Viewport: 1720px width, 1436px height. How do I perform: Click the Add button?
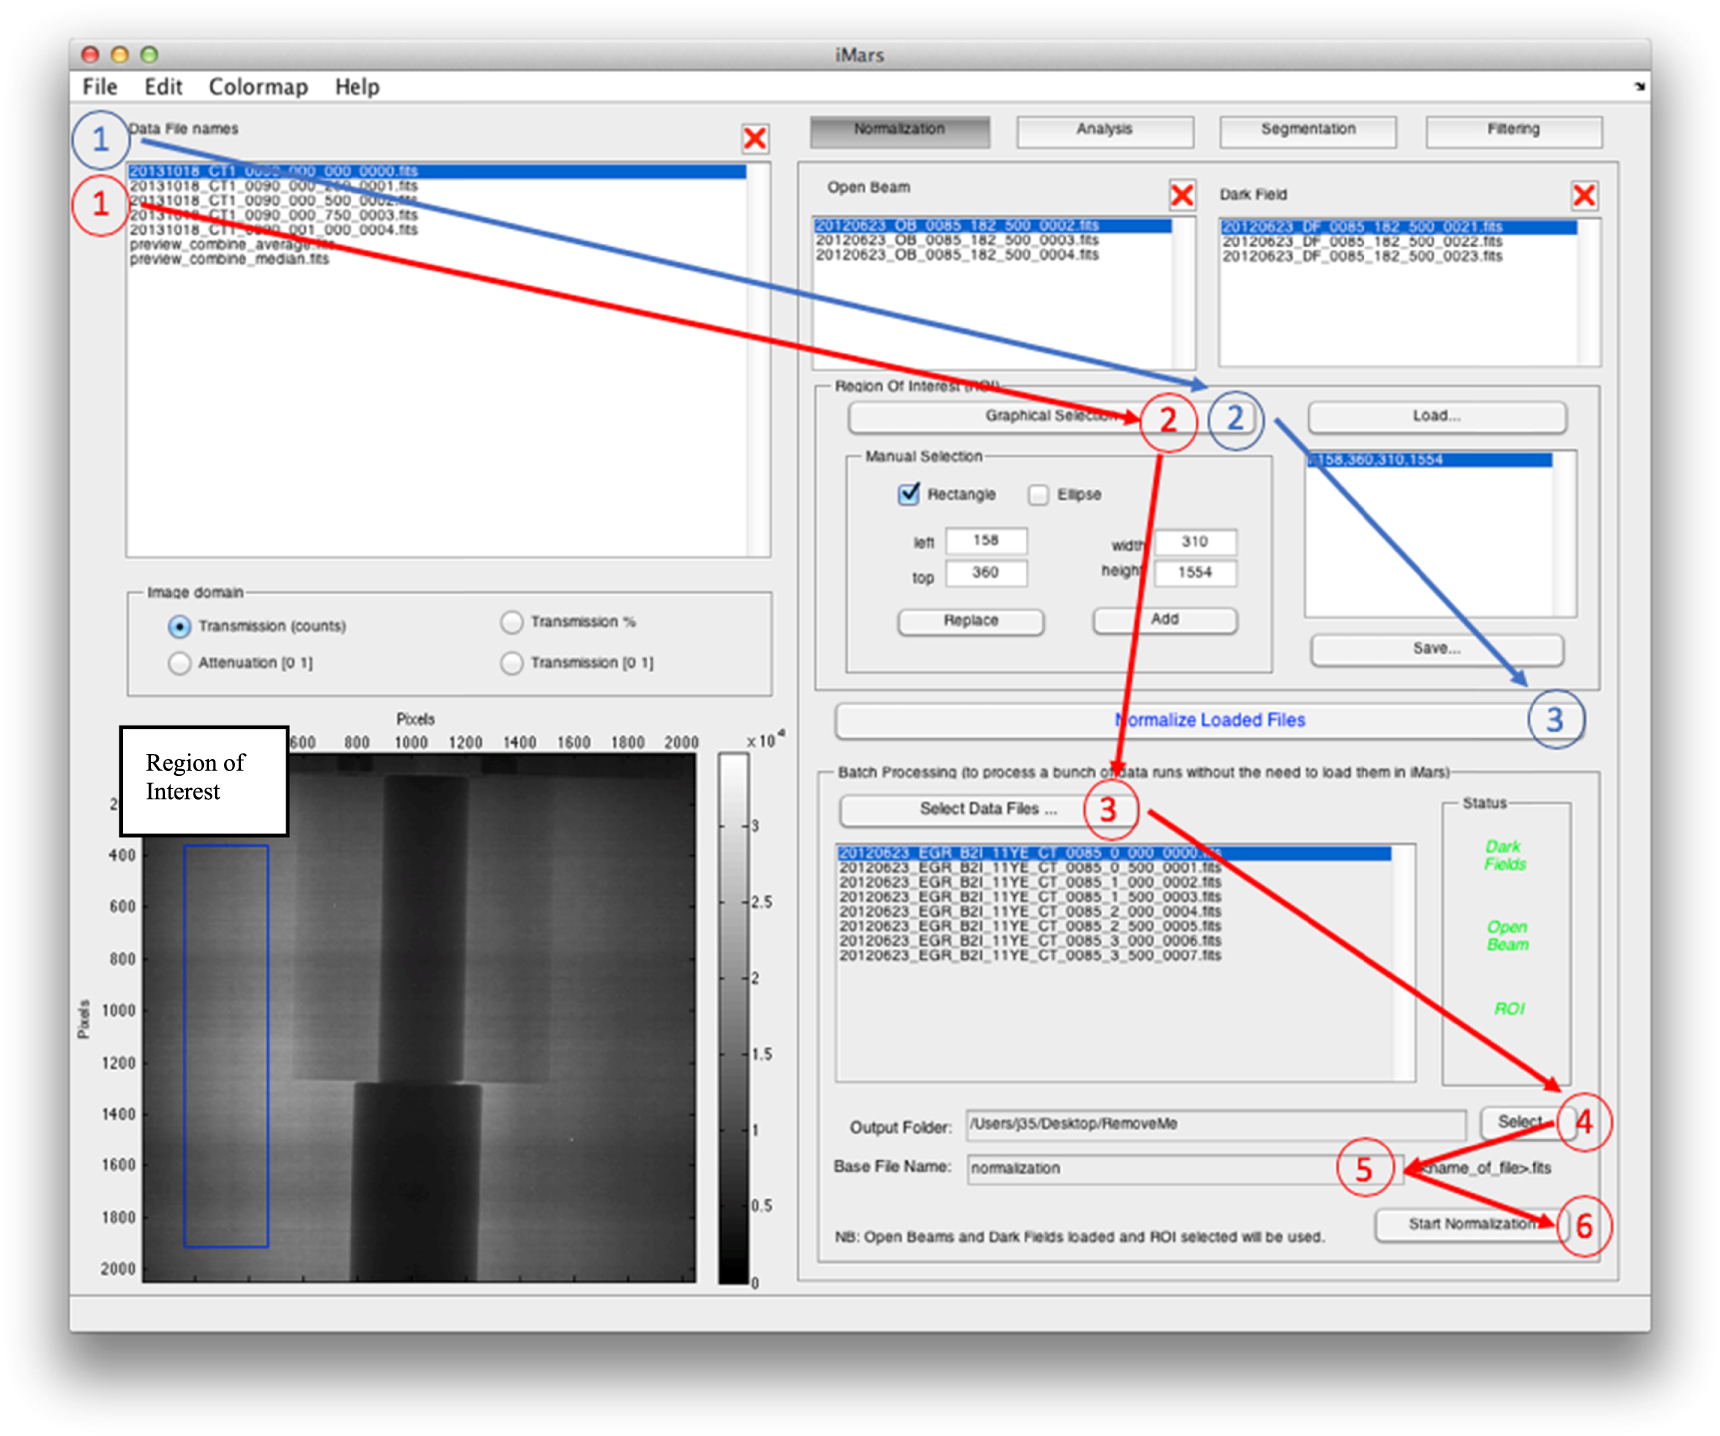[1165, 620]
